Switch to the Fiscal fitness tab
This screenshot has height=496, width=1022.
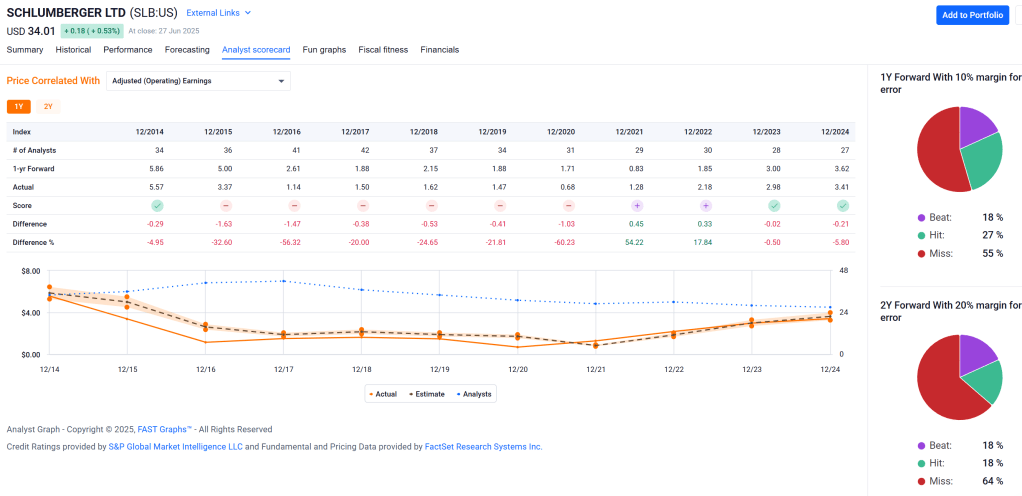(383, 49)
